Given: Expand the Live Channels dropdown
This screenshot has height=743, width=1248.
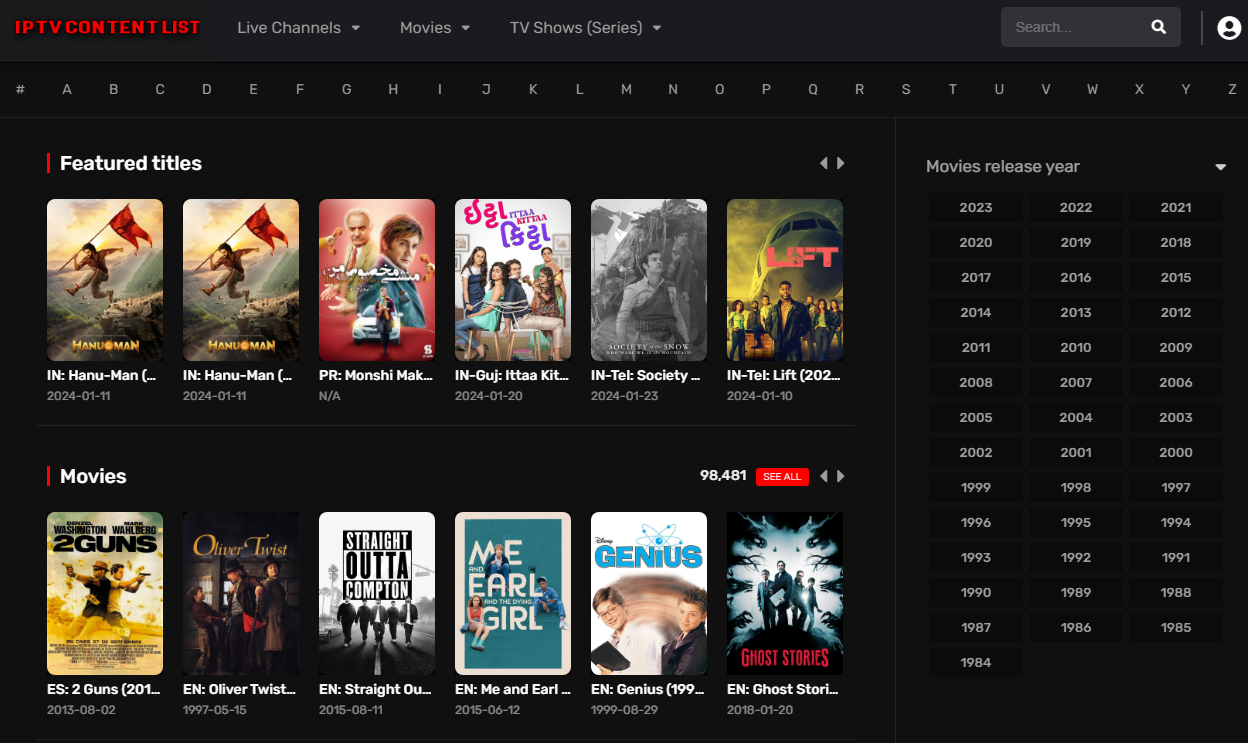Looking at the screenshot, I should 298,27.
